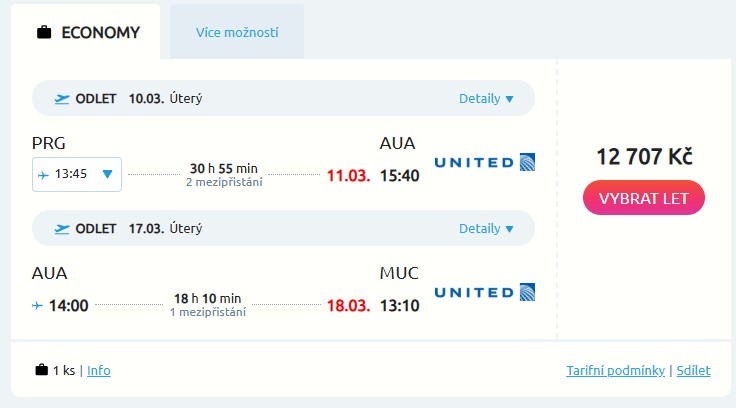Click the briefcase icon on Economy tab
736x408 pixels.
pyautogui.click(x=44, y=32)
